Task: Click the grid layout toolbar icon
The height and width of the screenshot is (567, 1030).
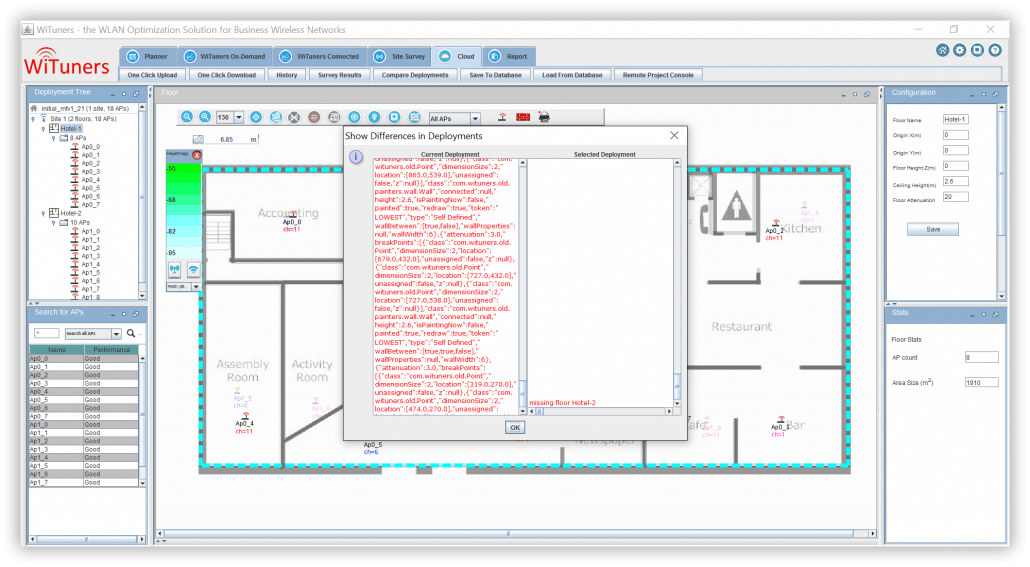Action: click(414, 117)
